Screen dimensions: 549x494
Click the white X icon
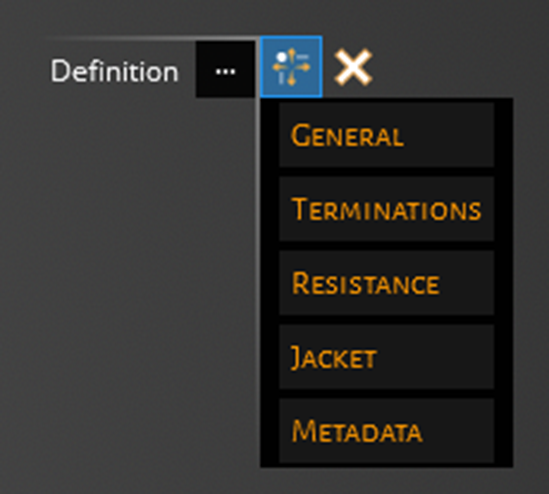[353, 67]
